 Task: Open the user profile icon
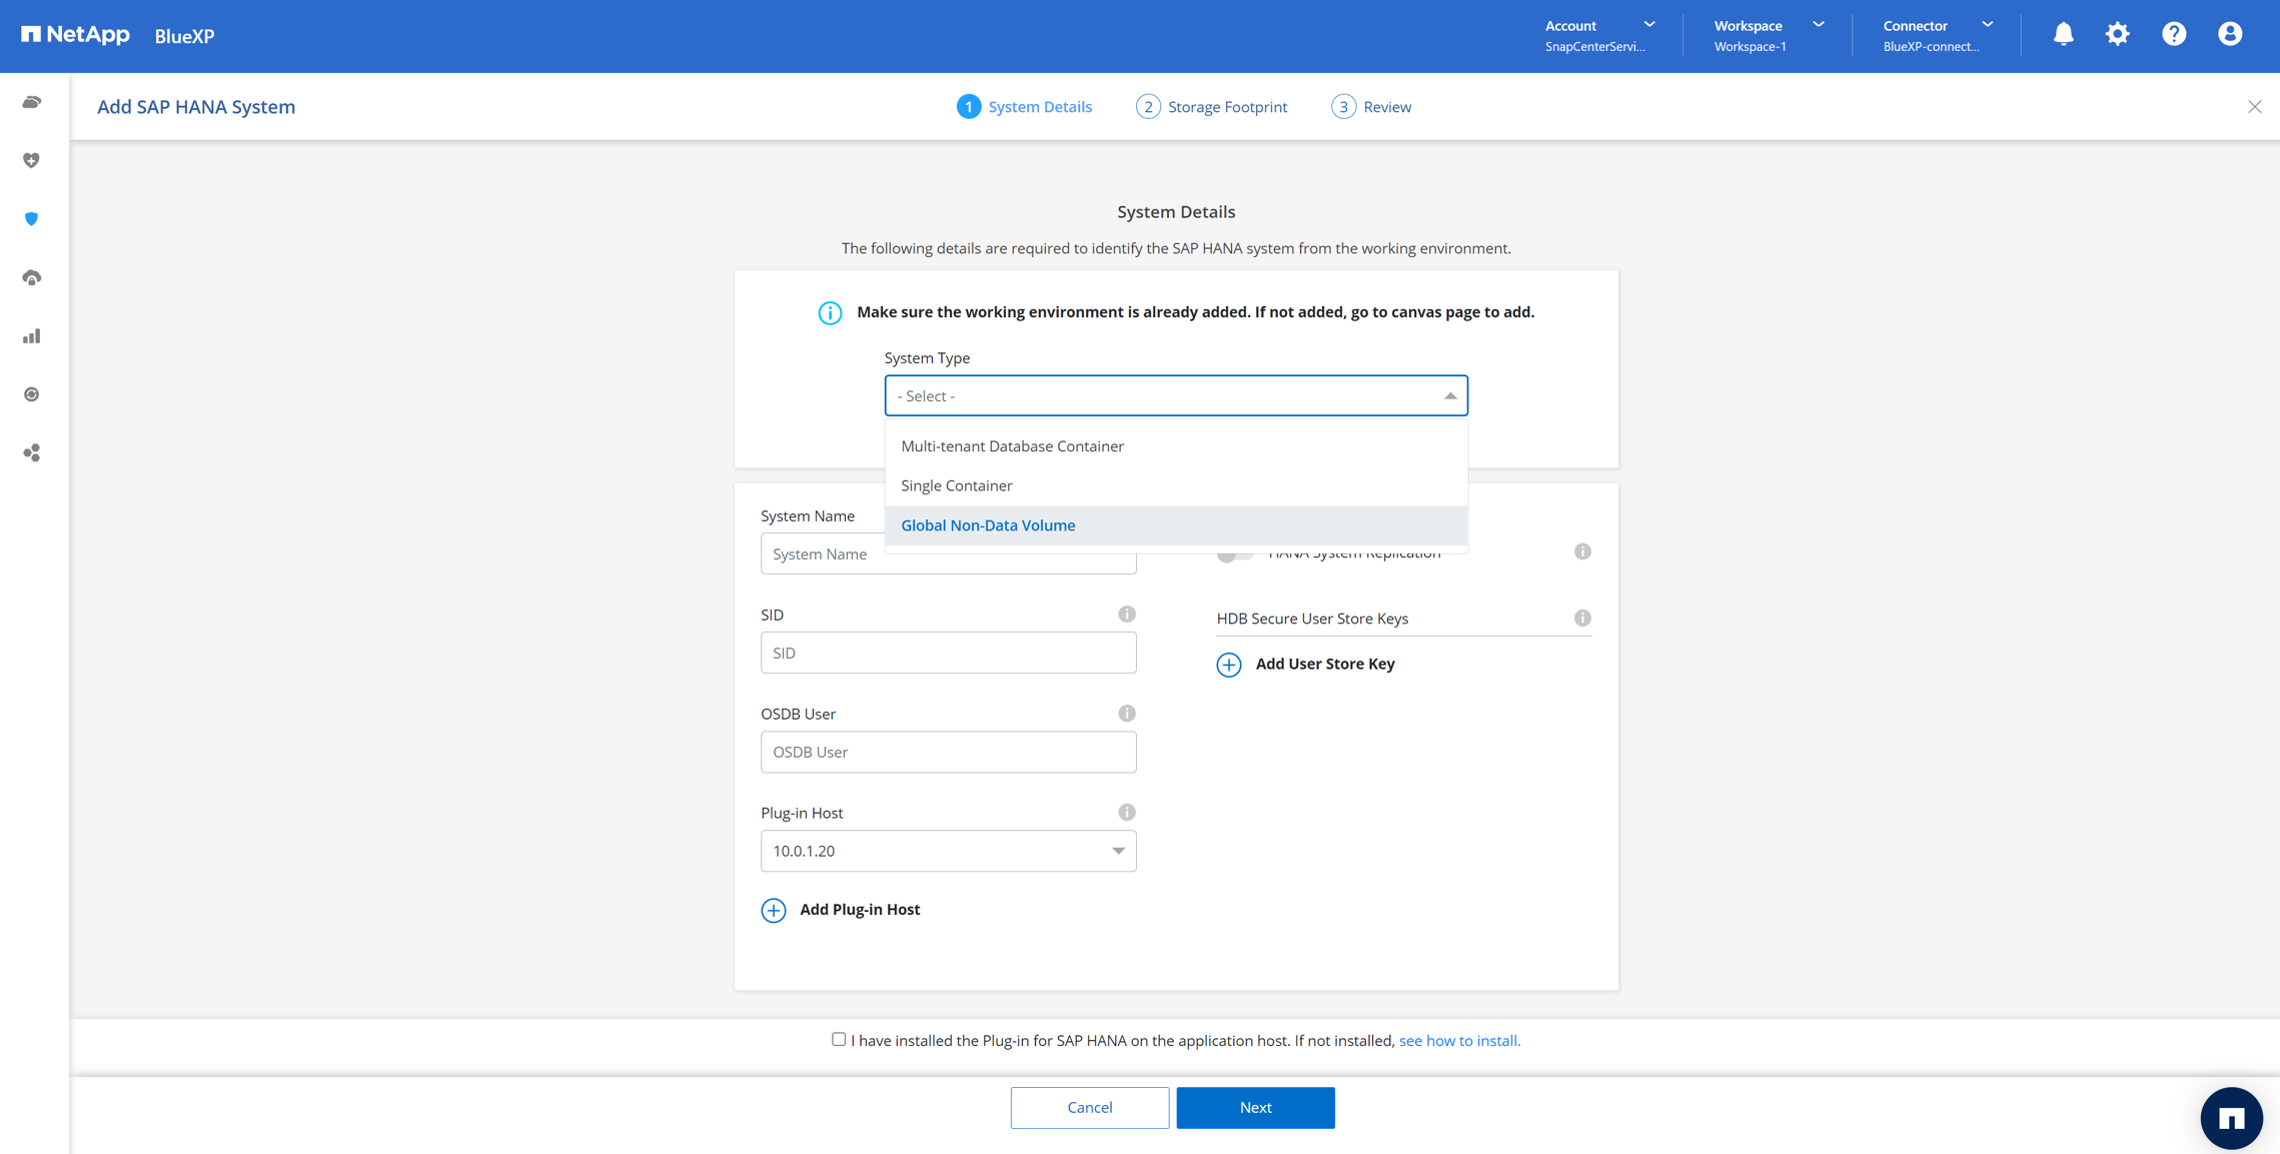[2229, 34]
